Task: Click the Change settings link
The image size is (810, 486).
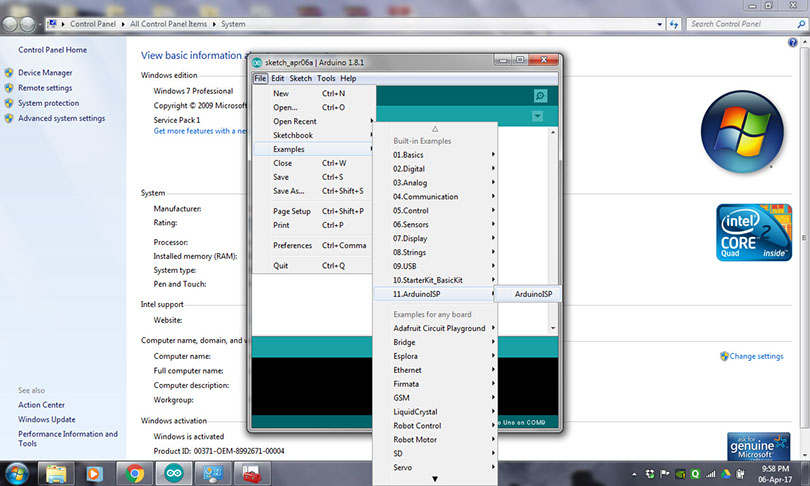Action: (756, 356)
